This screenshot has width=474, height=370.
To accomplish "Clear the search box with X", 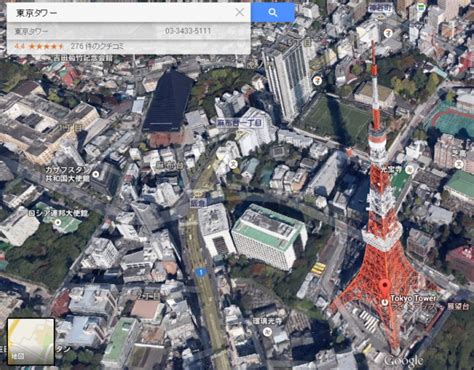I will (239, 12).
